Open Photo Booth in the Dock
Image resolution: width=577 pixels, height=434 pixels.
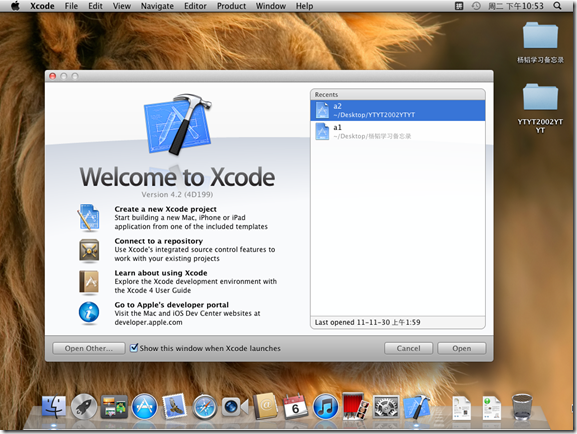pyautogui.click(x=355, y=406)
